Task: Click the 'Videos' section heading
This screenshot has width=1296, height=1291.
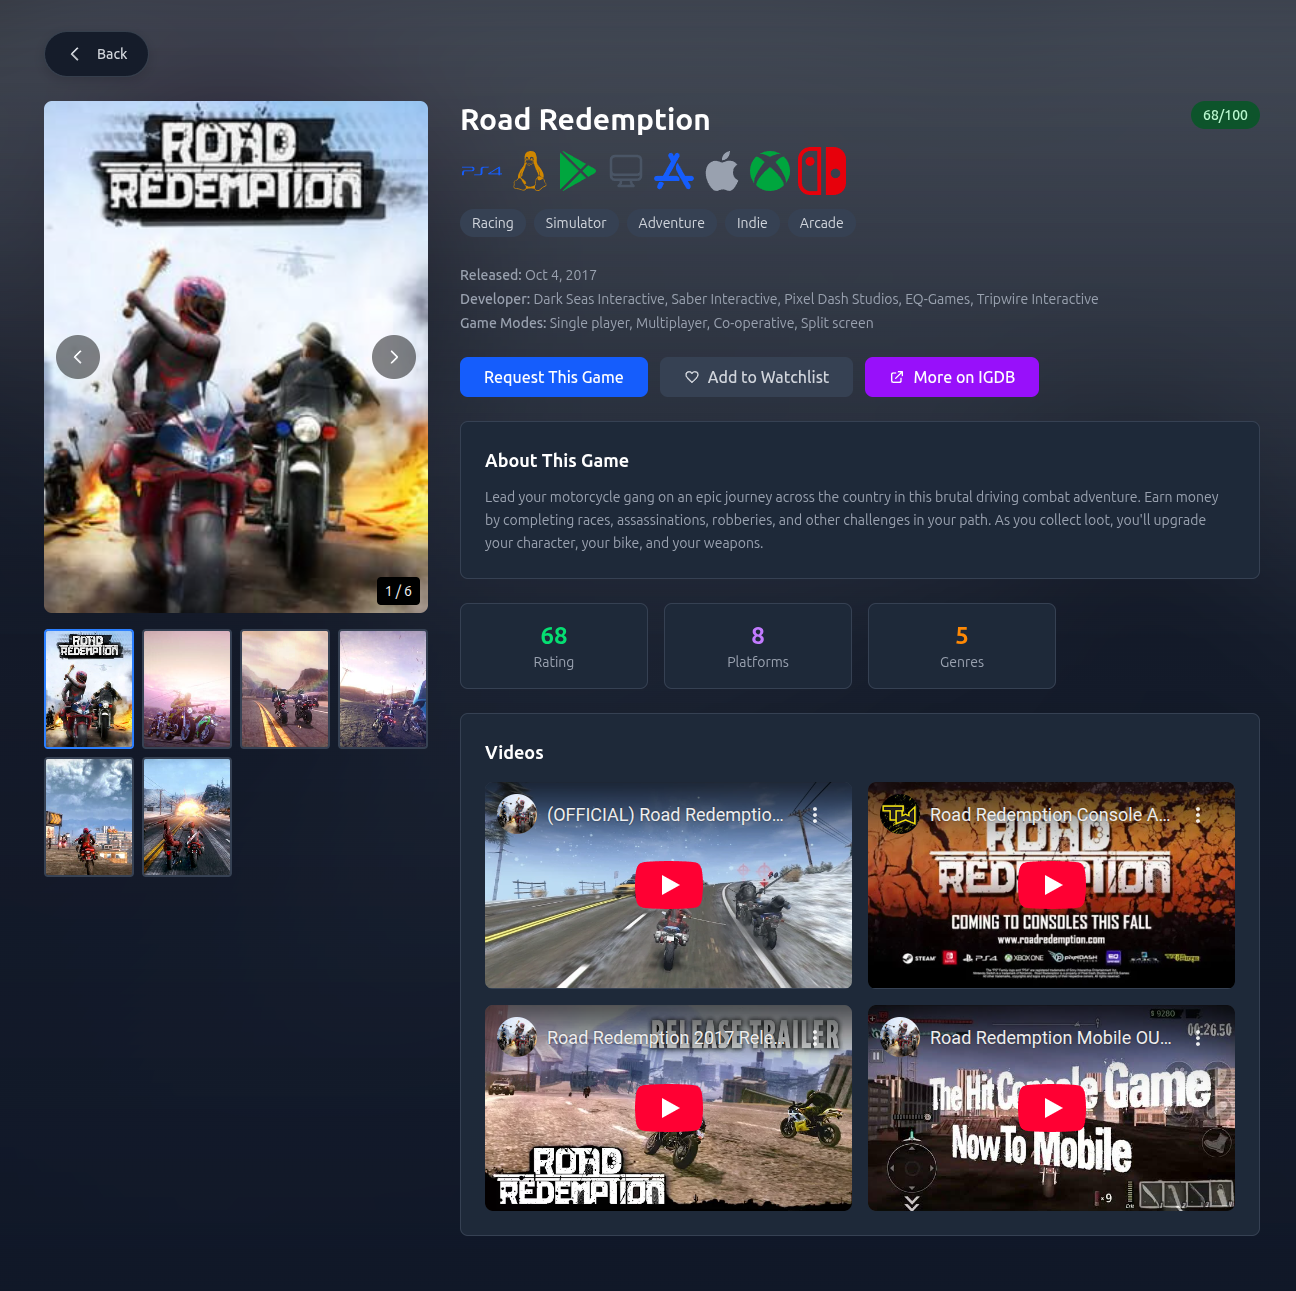Action: (514, 752)
